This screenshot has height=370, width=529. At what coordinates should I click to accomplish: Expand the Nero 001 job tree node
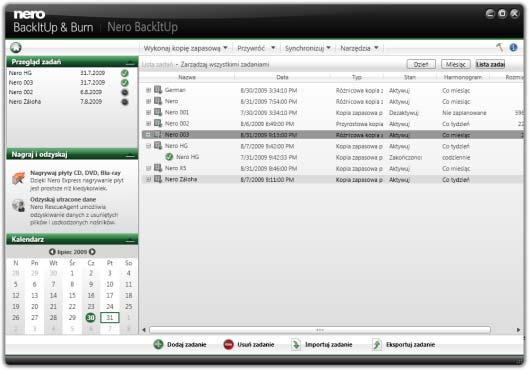[x=148, y=112]
